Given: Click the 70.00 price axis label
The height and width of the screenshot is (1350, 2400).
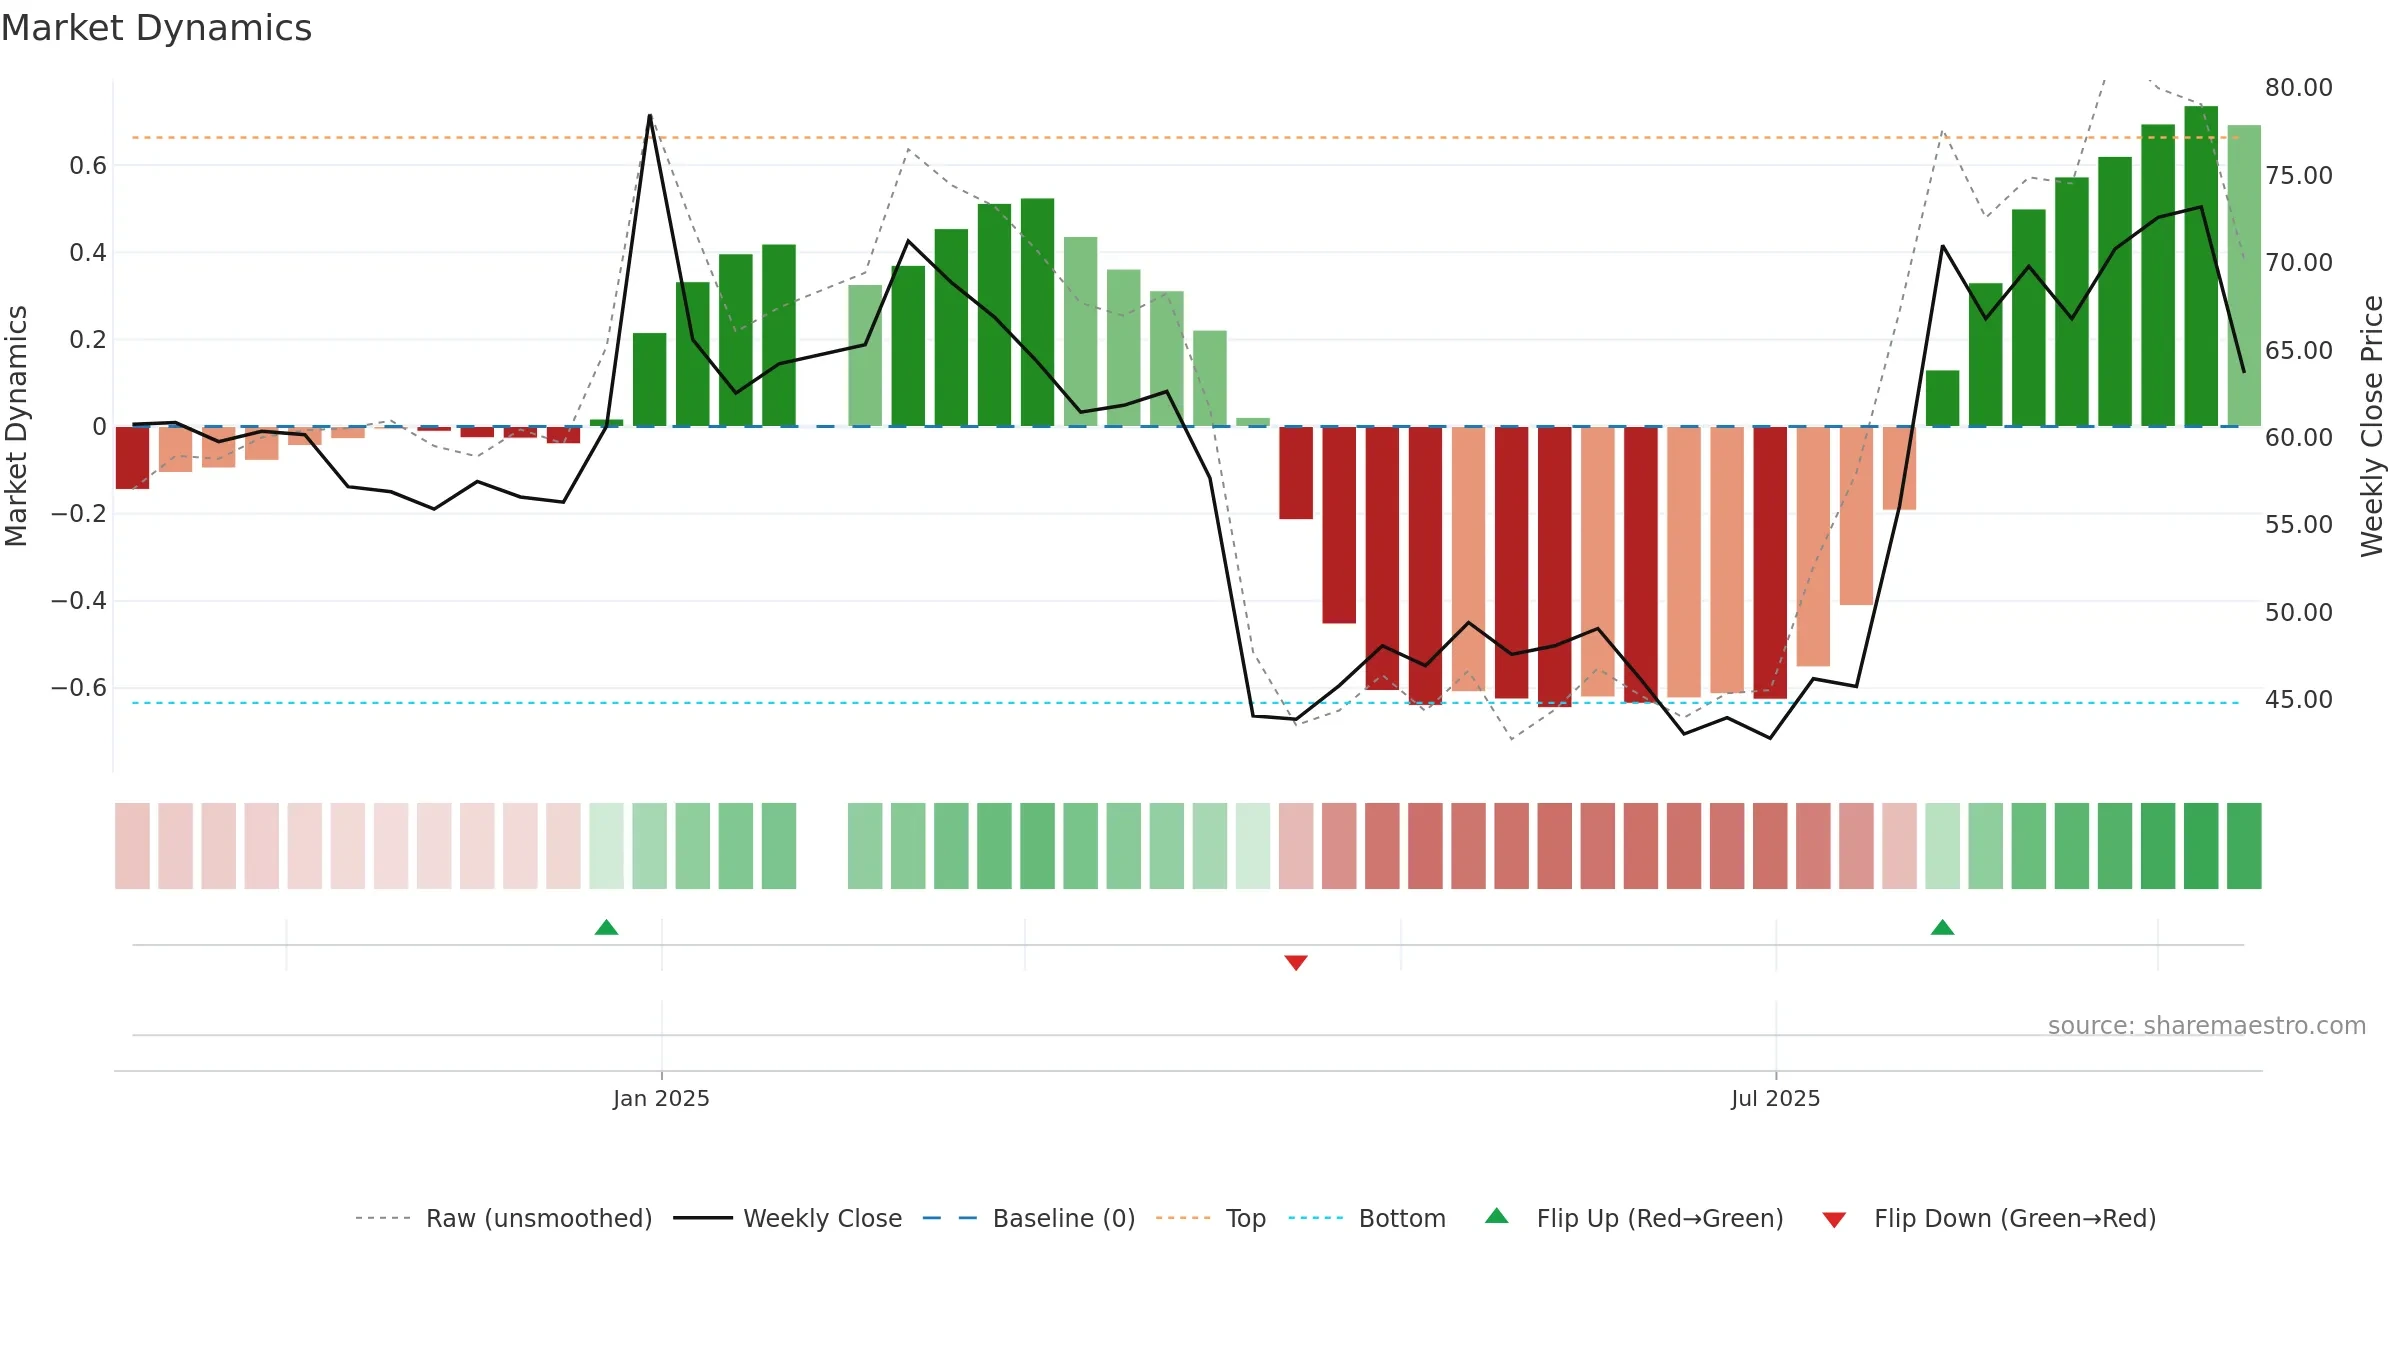Looking at the screenshot, I should click(2299, 263).
